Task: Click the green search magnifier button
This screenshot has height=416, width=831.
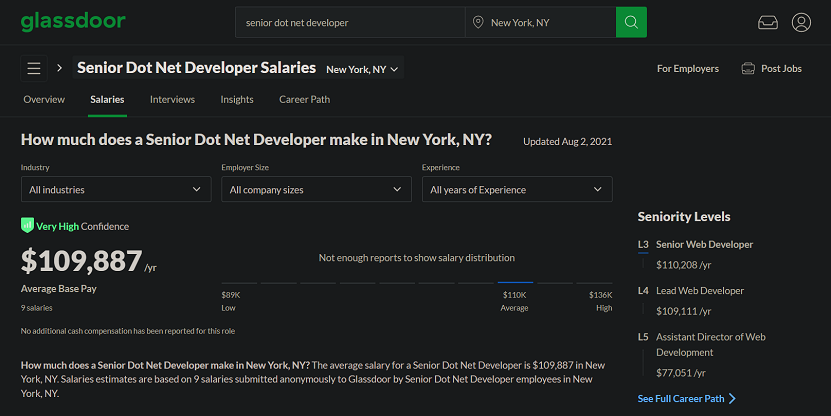Action: click(x=631, y=22)
